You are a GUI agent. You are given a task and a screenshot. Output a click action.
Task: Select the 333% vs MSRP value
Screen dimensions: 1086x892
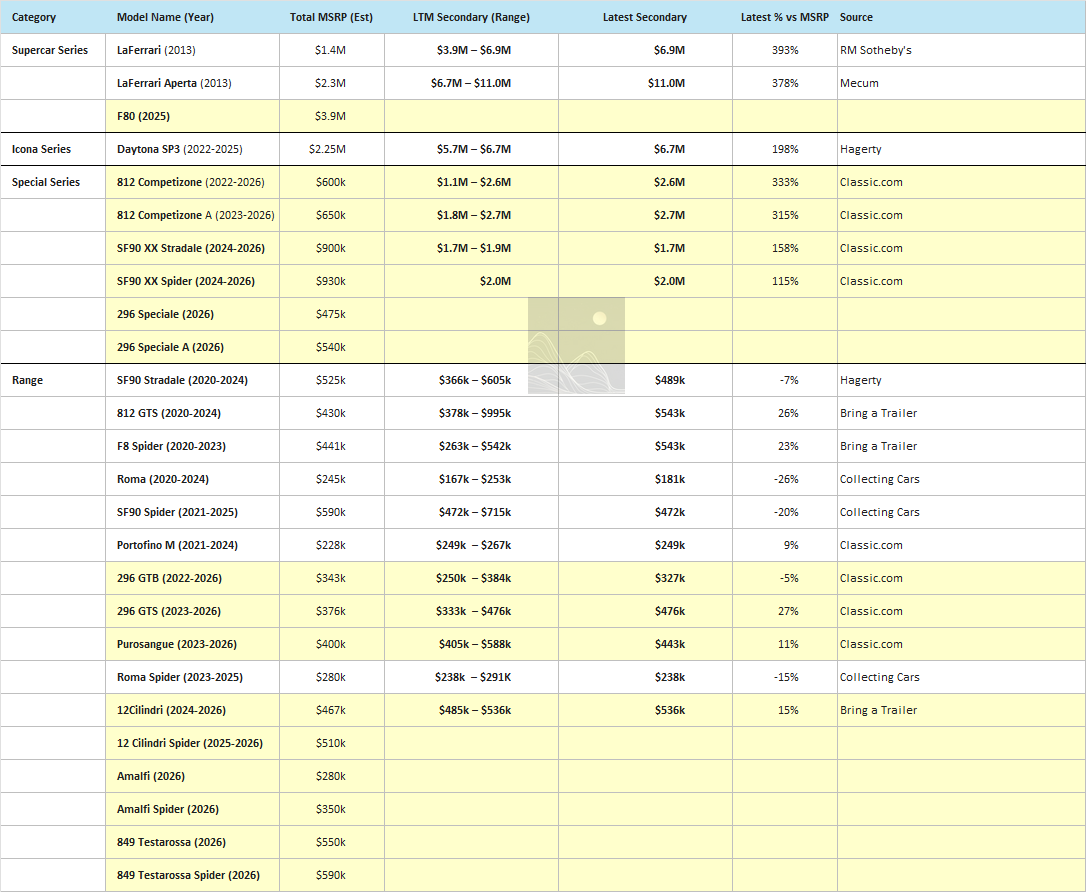(x=785, y=182)
